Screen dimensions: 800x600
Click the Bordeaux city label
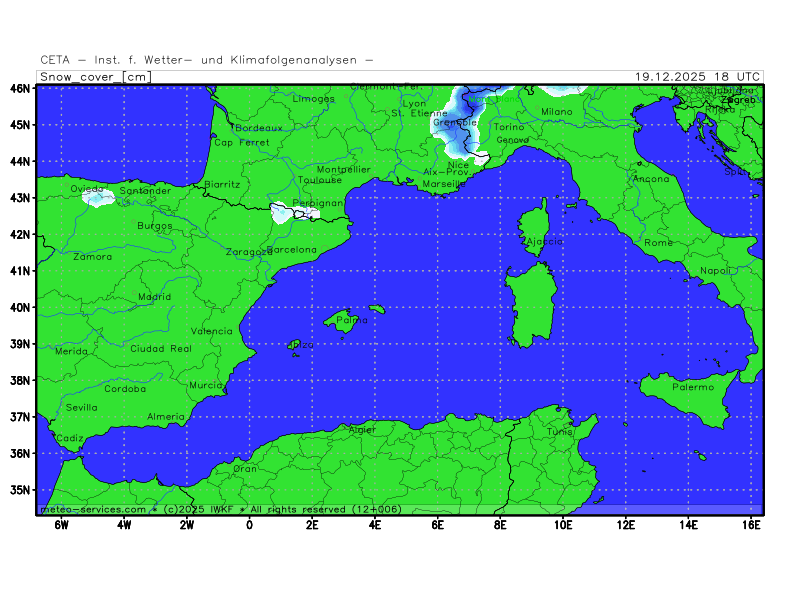259,128
